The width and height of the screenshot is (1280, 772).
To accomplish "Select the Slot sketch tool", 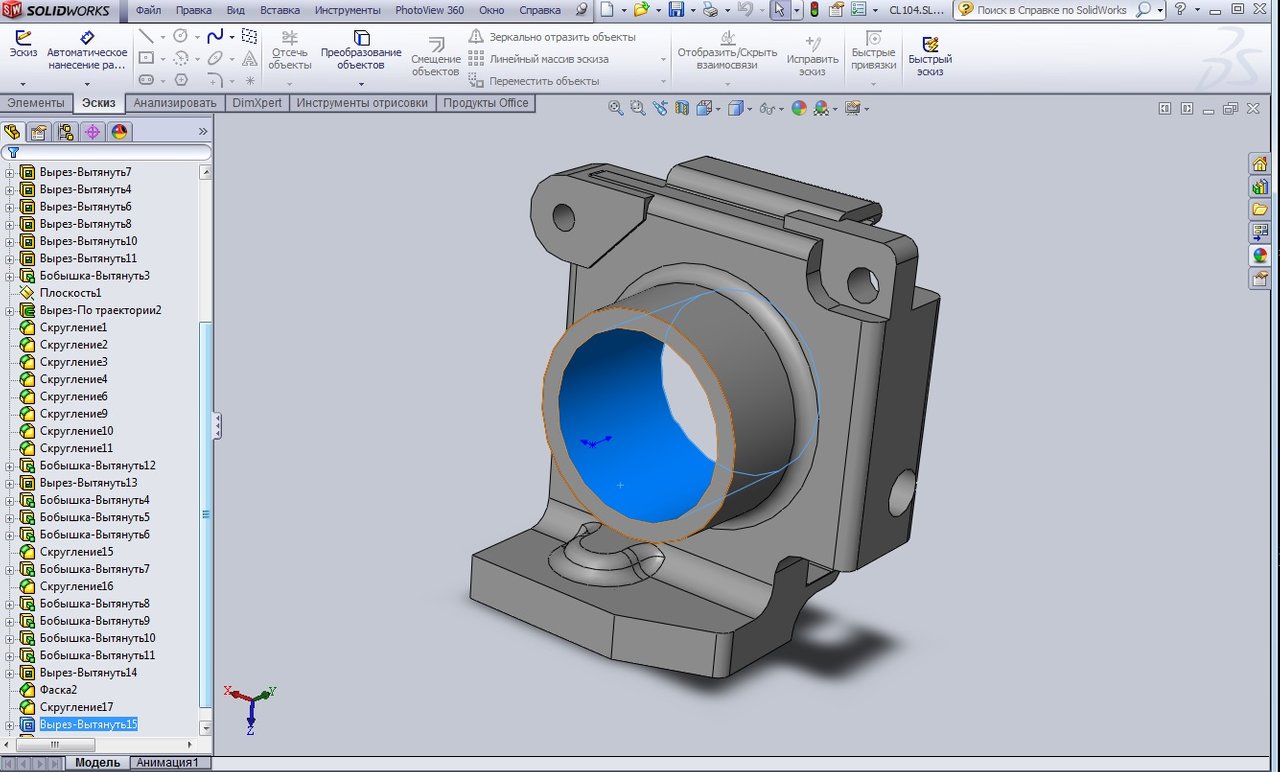I will [146, 80].
